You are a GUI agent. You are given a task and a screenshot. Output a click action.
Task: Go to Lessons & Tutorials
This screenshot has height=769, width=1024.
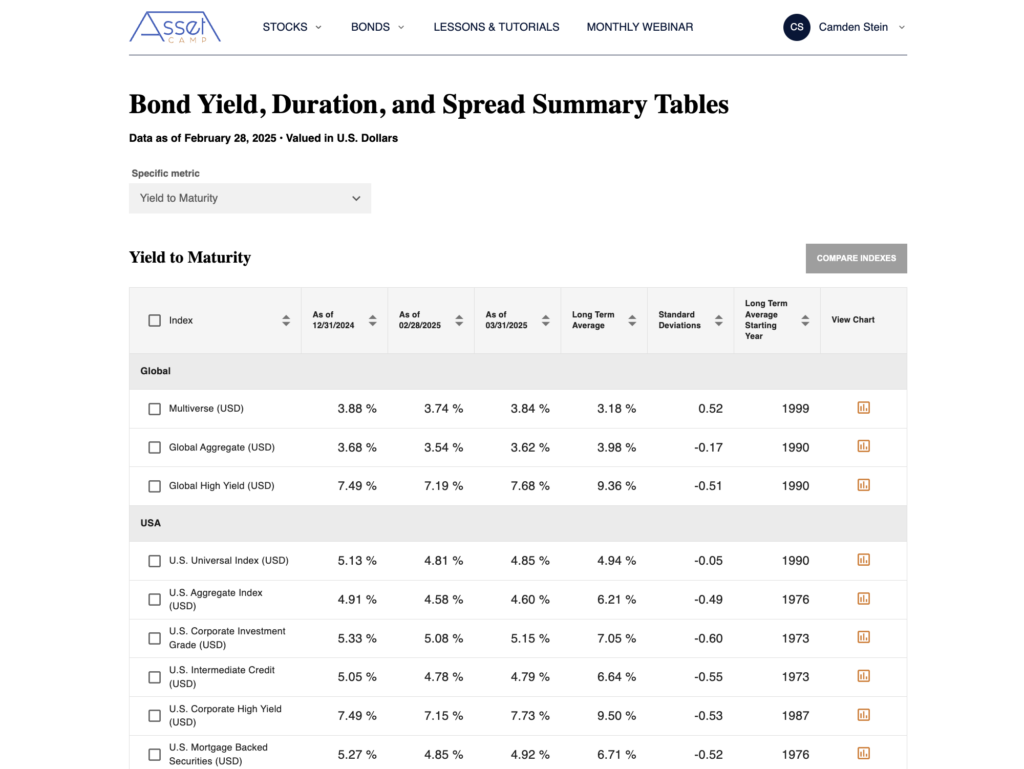click(x=496, y=27)
